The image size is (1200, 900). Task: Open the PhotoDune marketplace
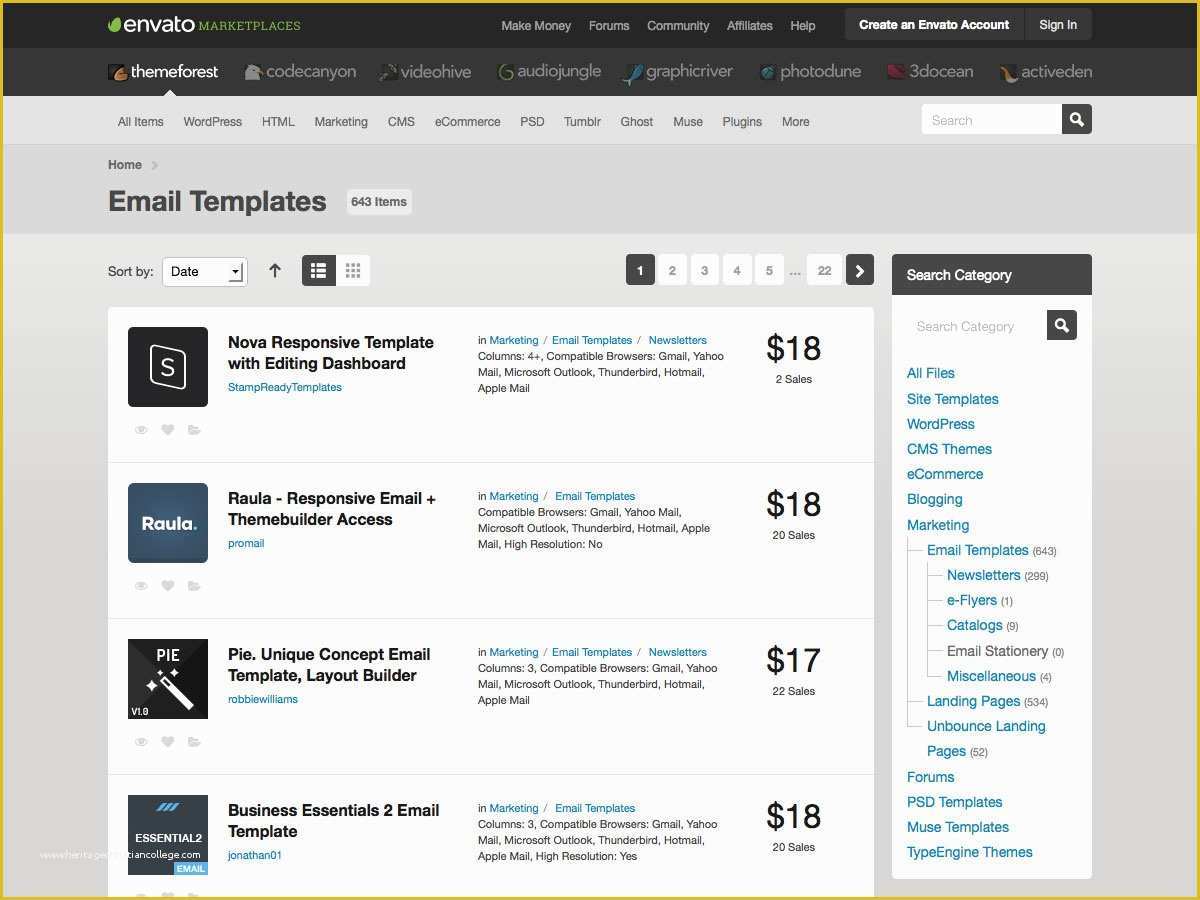click(809, 72)
